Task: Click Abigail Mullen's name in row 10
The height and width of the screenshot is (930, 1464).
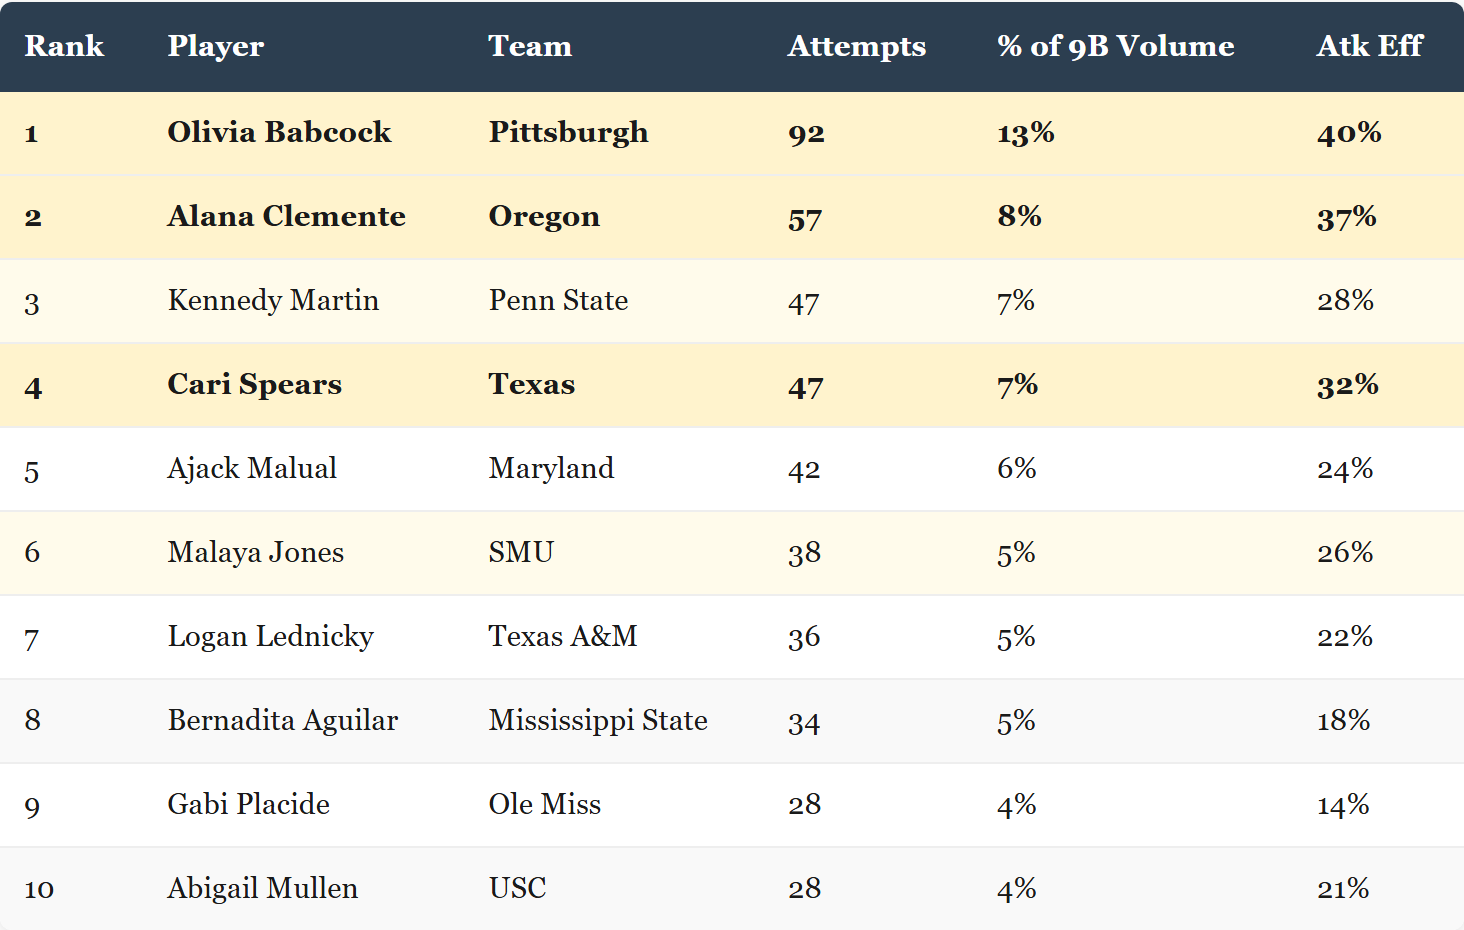Action: coord(262,888)
